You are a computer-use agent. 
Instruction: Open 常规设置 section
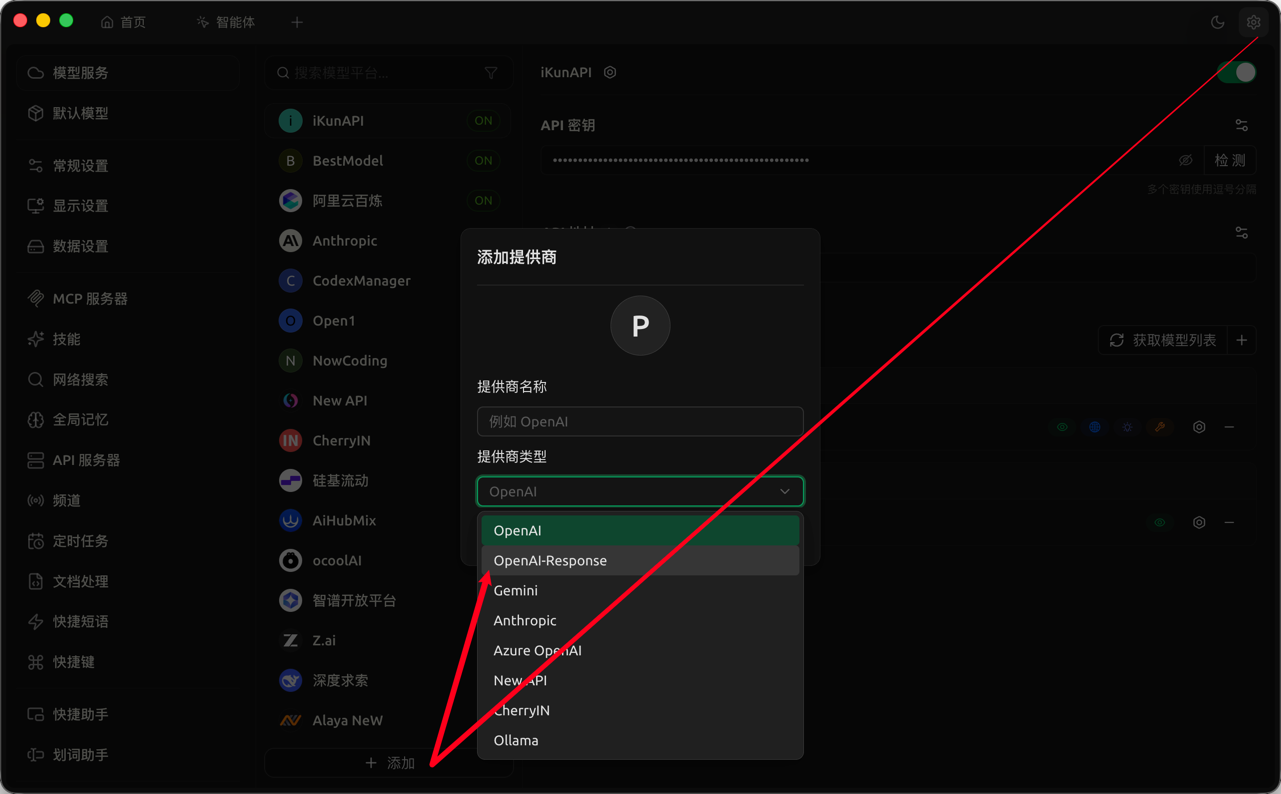point(127,166)
